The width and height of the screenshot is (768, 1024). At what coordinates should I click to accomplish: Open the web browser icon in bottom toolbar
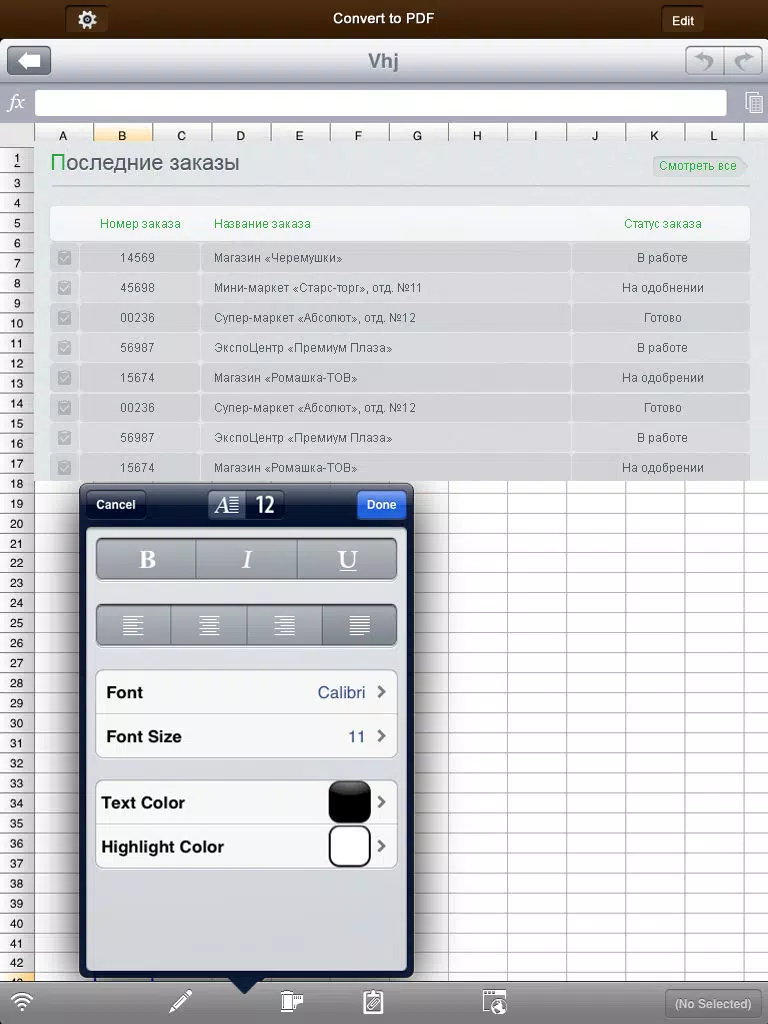pyautogui.click(x=494, y=1002)
